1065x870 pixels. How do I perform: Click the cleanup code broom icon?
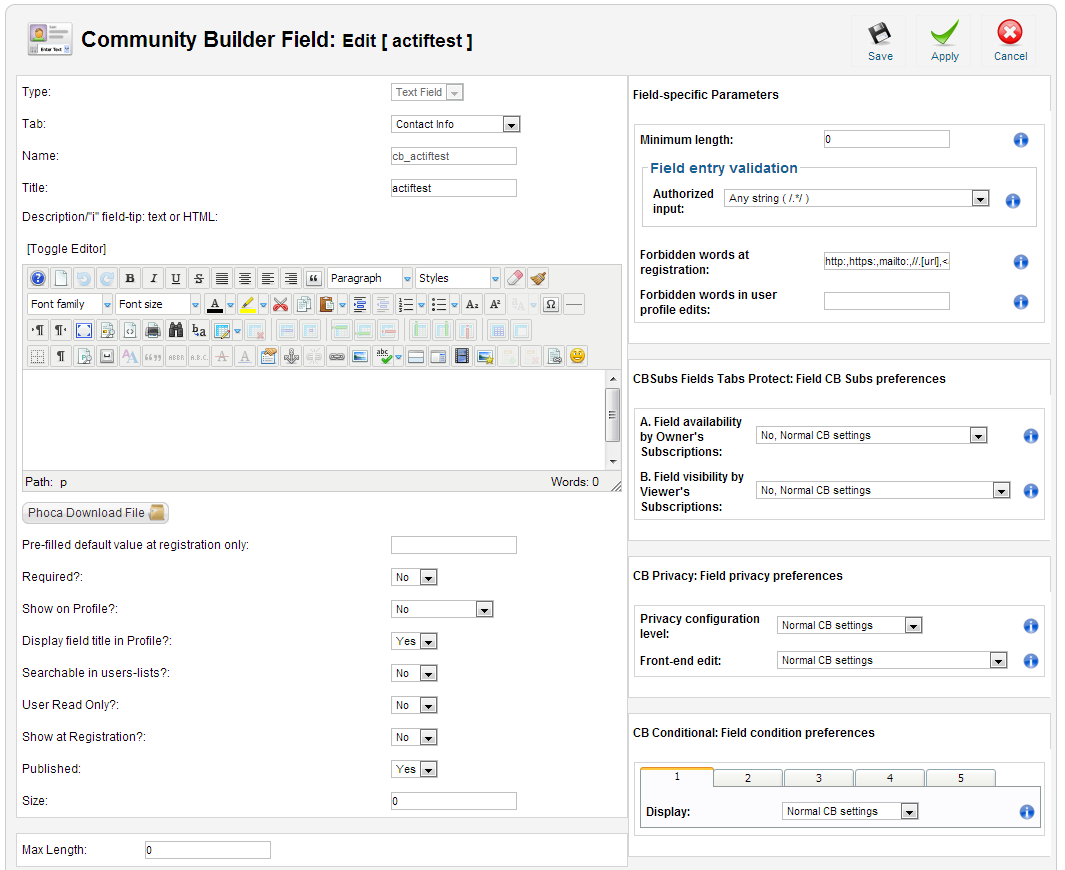tap(538, 278)
